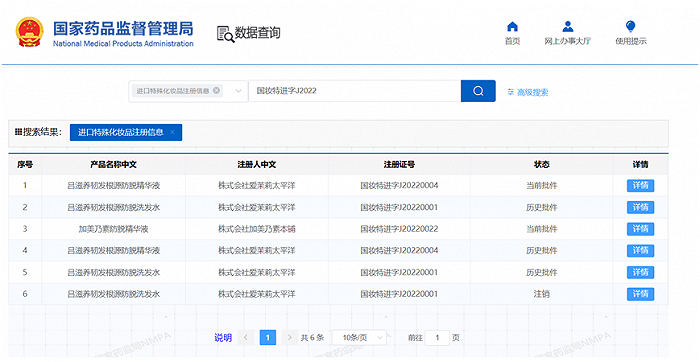
Task: Click the 国家药品监督管理局 title text
Action: pos(123,28)
